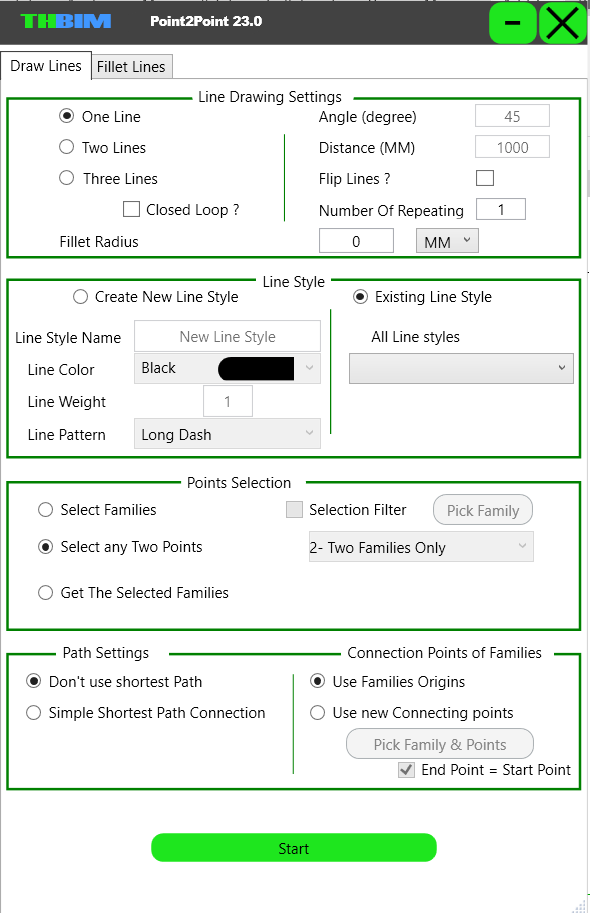Click the Pick Family button

pos(483,510)
